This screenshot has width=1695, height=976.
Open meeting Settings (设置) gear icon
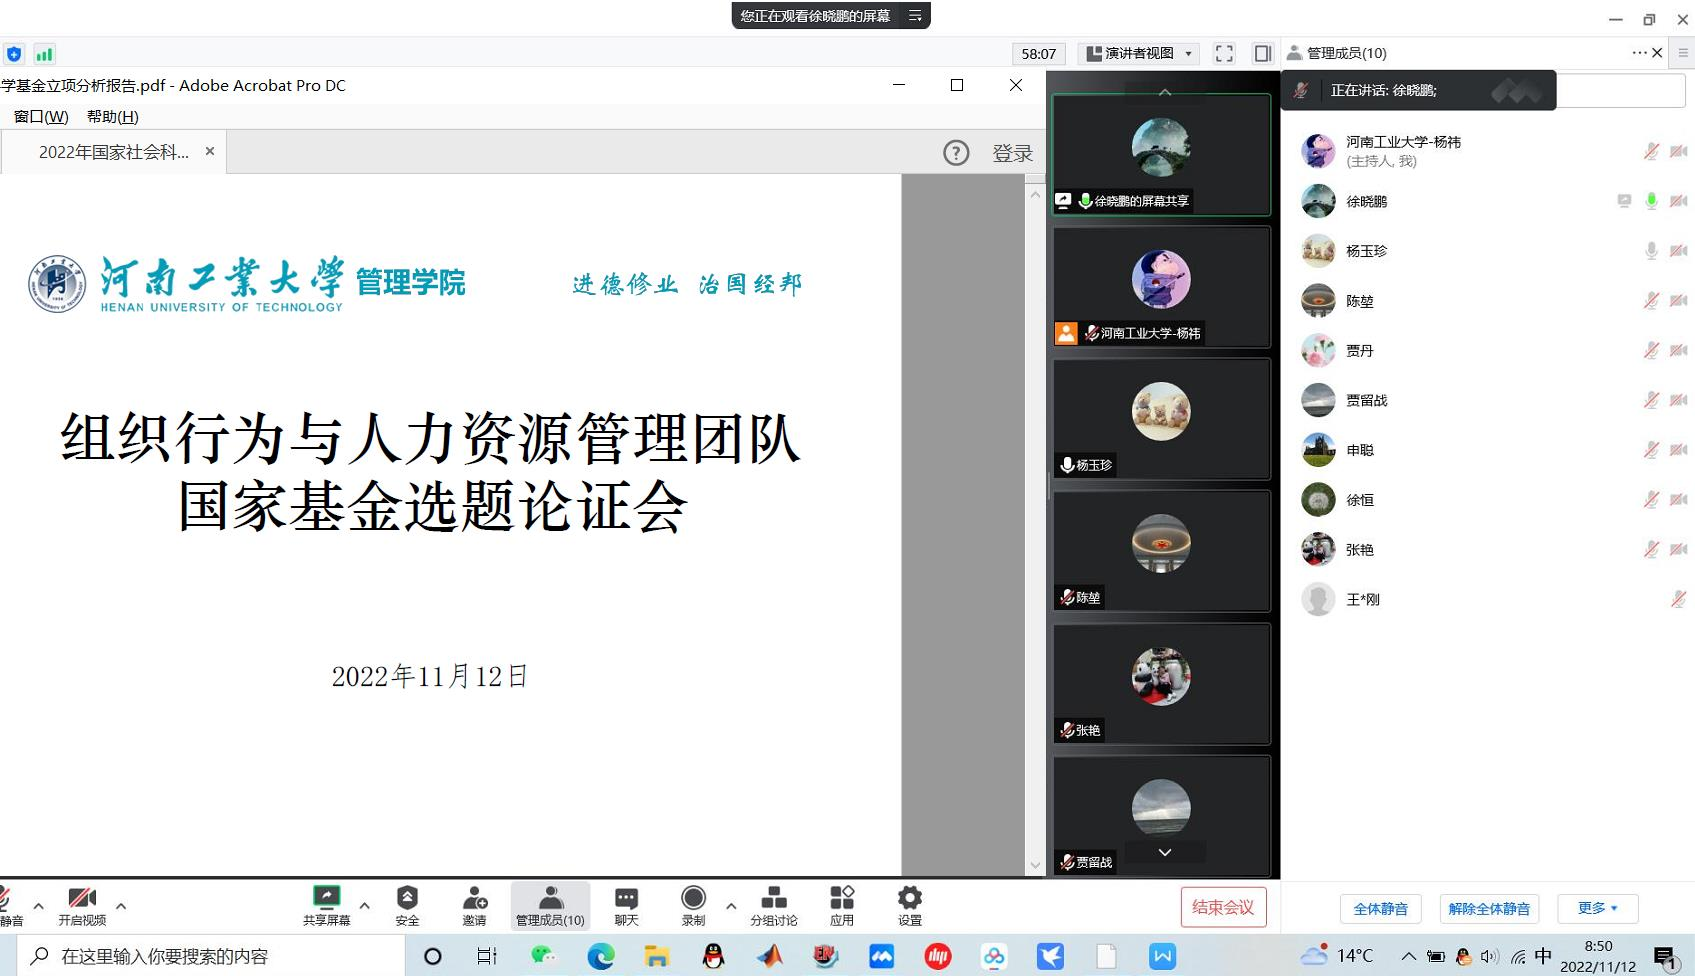(909, 898)
